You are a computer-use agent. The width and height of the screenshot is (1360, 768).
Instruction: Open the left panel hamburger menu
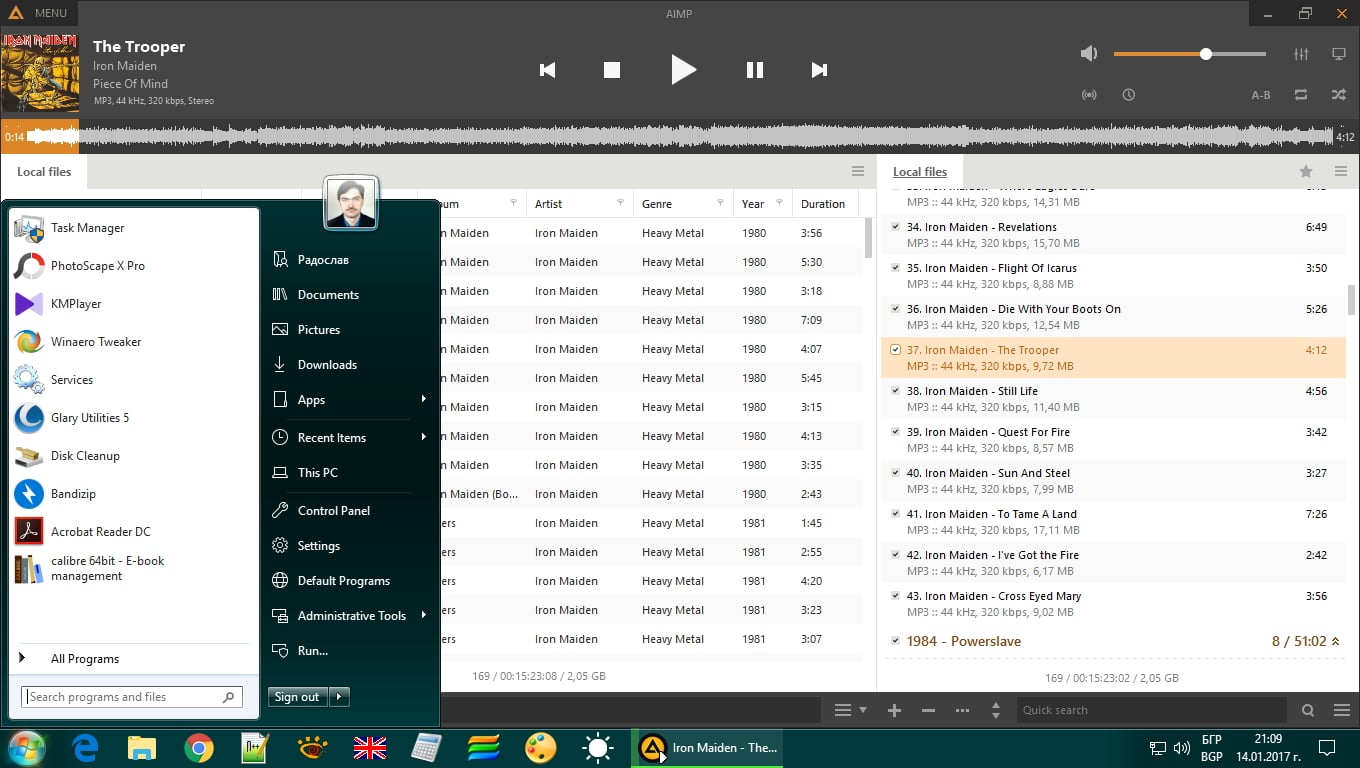tap(858, 171)
